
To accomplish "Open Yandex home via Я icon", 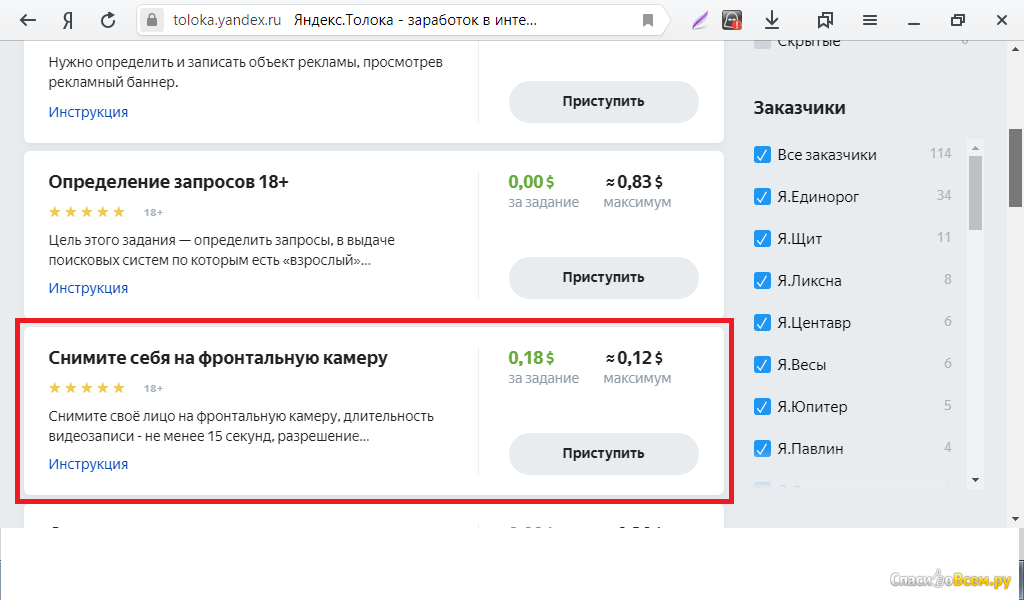I will click(x=67, y=20).
